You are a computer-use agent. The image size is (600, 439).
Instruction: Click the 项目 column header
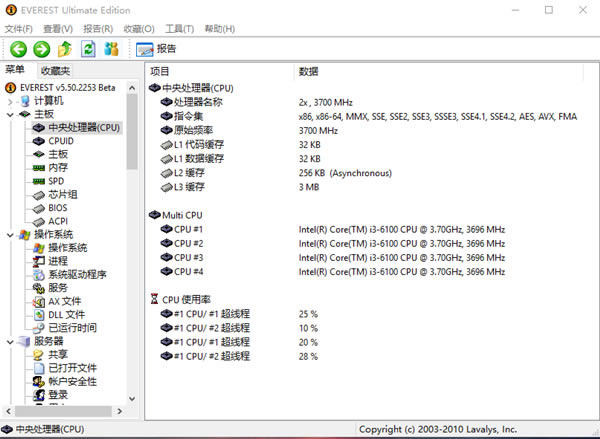160,72
